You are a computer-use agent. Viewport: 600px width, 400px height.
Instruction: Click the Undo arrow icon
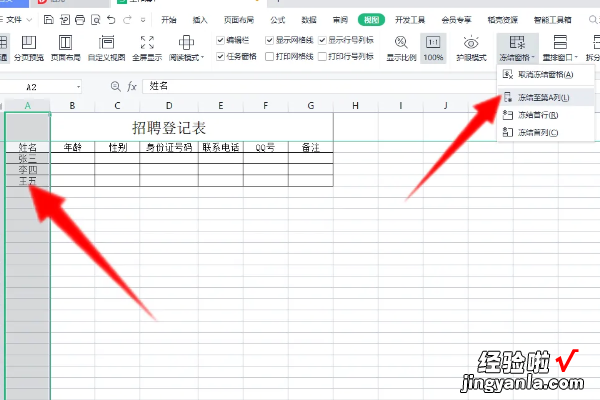coord(111,20)
